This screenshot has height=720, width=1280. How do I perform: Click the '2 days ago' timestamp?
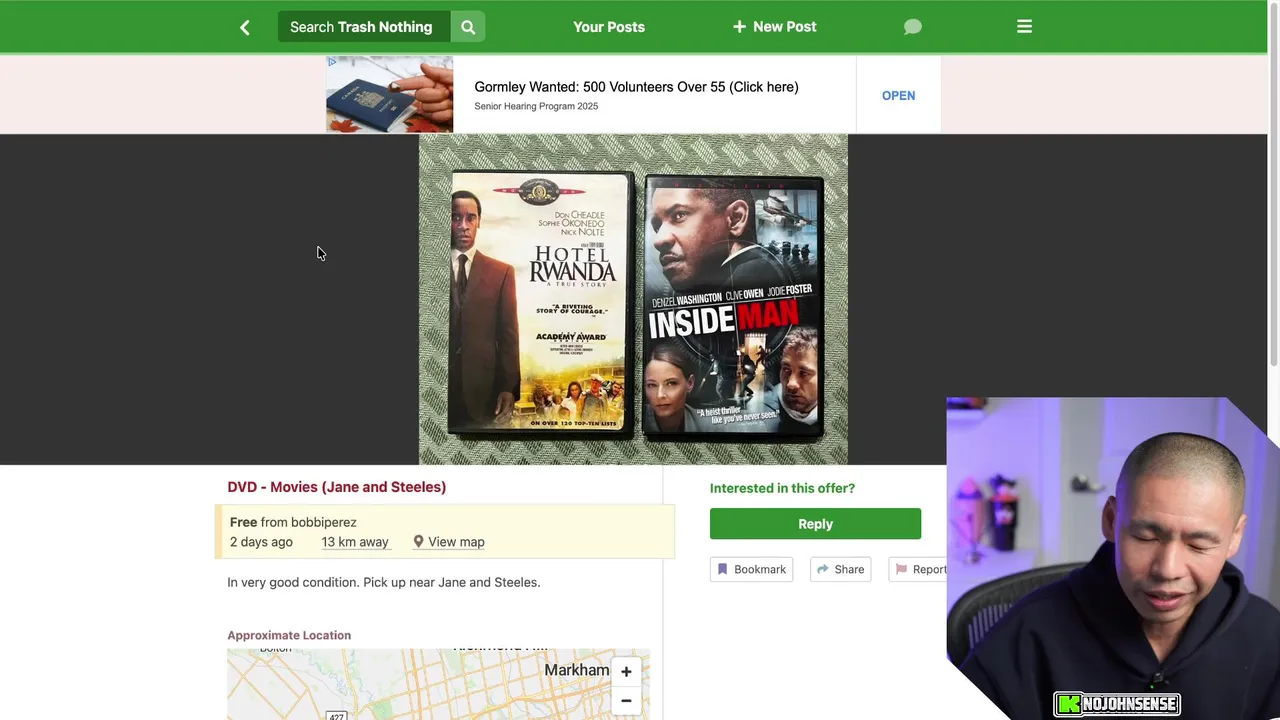coord(261,542)
